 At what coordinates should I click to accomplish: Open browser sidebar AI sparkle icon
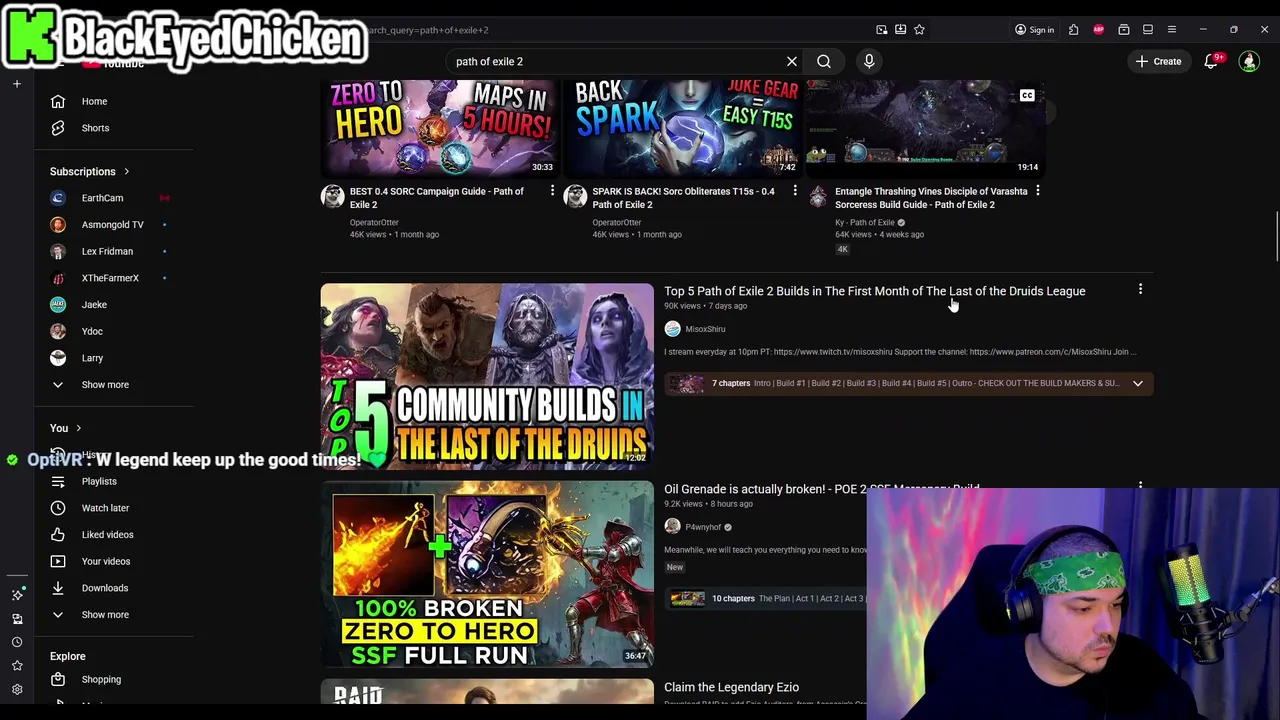[17, 595]
